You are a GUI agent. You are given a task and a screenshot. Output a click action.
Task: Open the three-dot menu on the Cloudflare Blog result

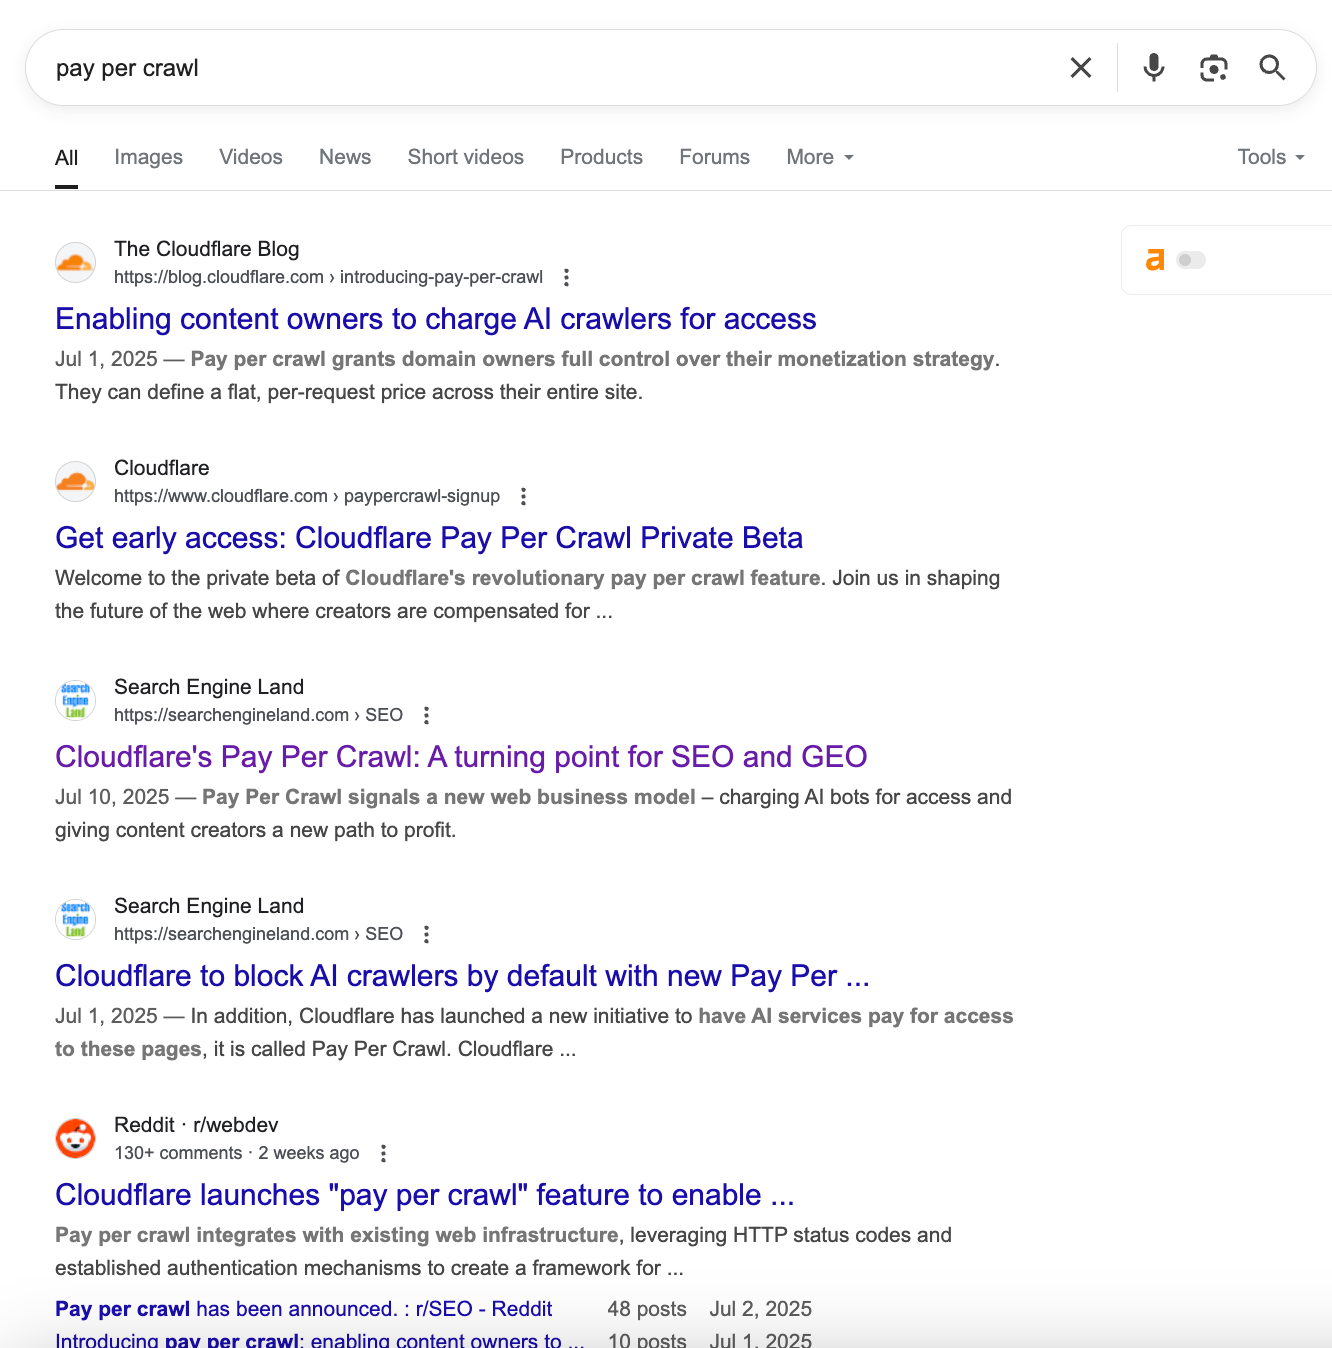[566, 277]
